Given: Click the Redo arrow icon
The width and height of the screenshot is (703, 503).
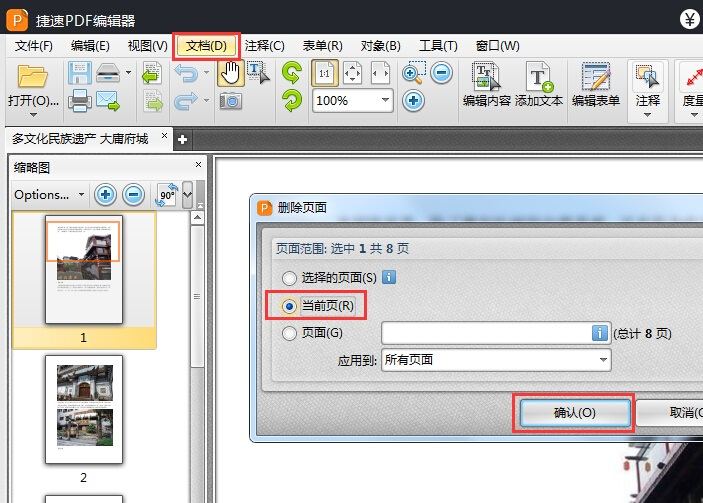Looking at the screenshot, I should pos(186,100).
